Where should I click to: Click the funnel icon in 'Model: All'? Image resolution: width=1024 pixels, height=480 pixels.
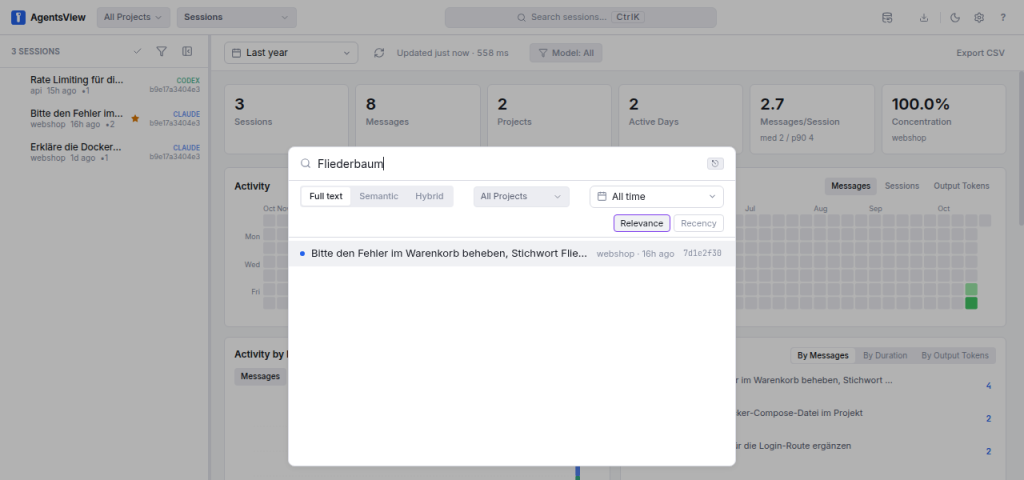point(543,53)
